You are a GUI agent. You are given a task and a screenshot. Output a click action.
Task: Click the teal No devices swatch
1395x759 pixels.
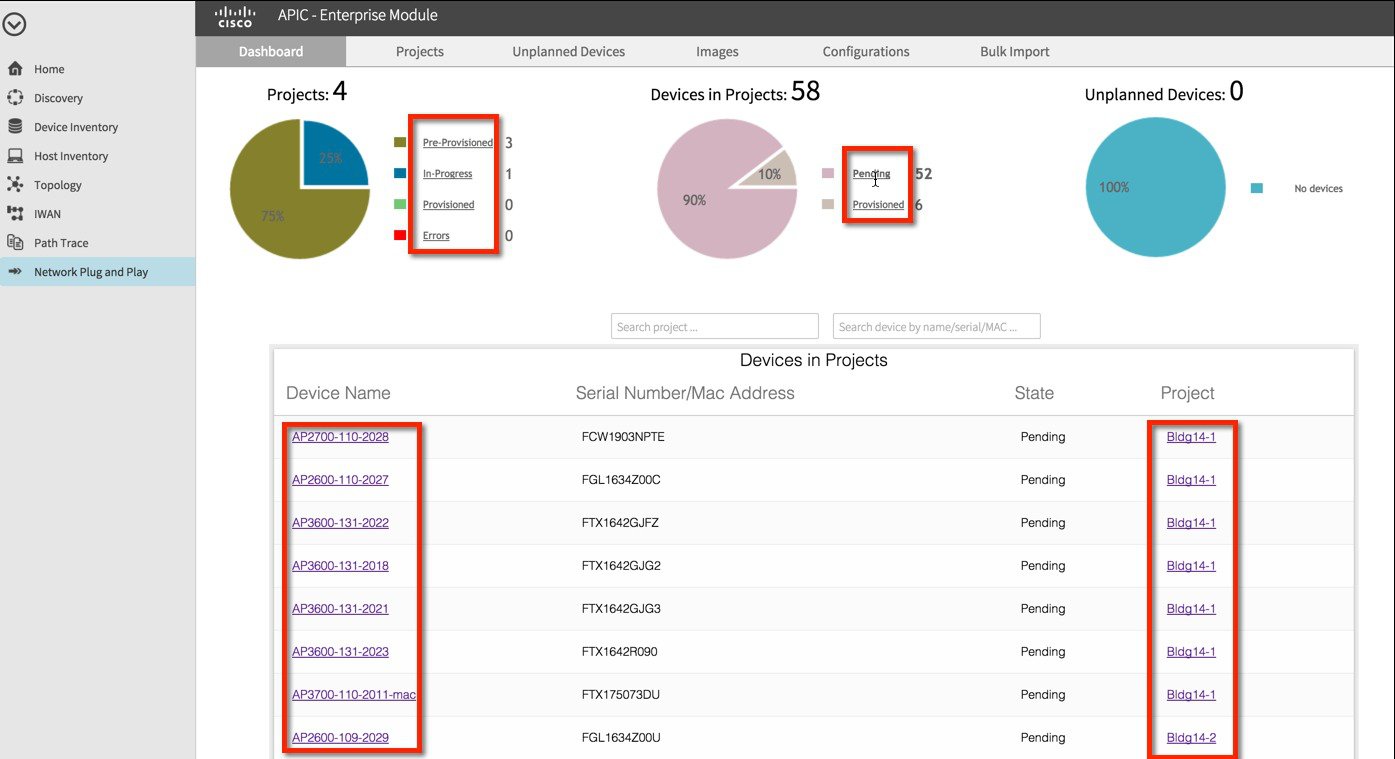(x=1257, y=188)
